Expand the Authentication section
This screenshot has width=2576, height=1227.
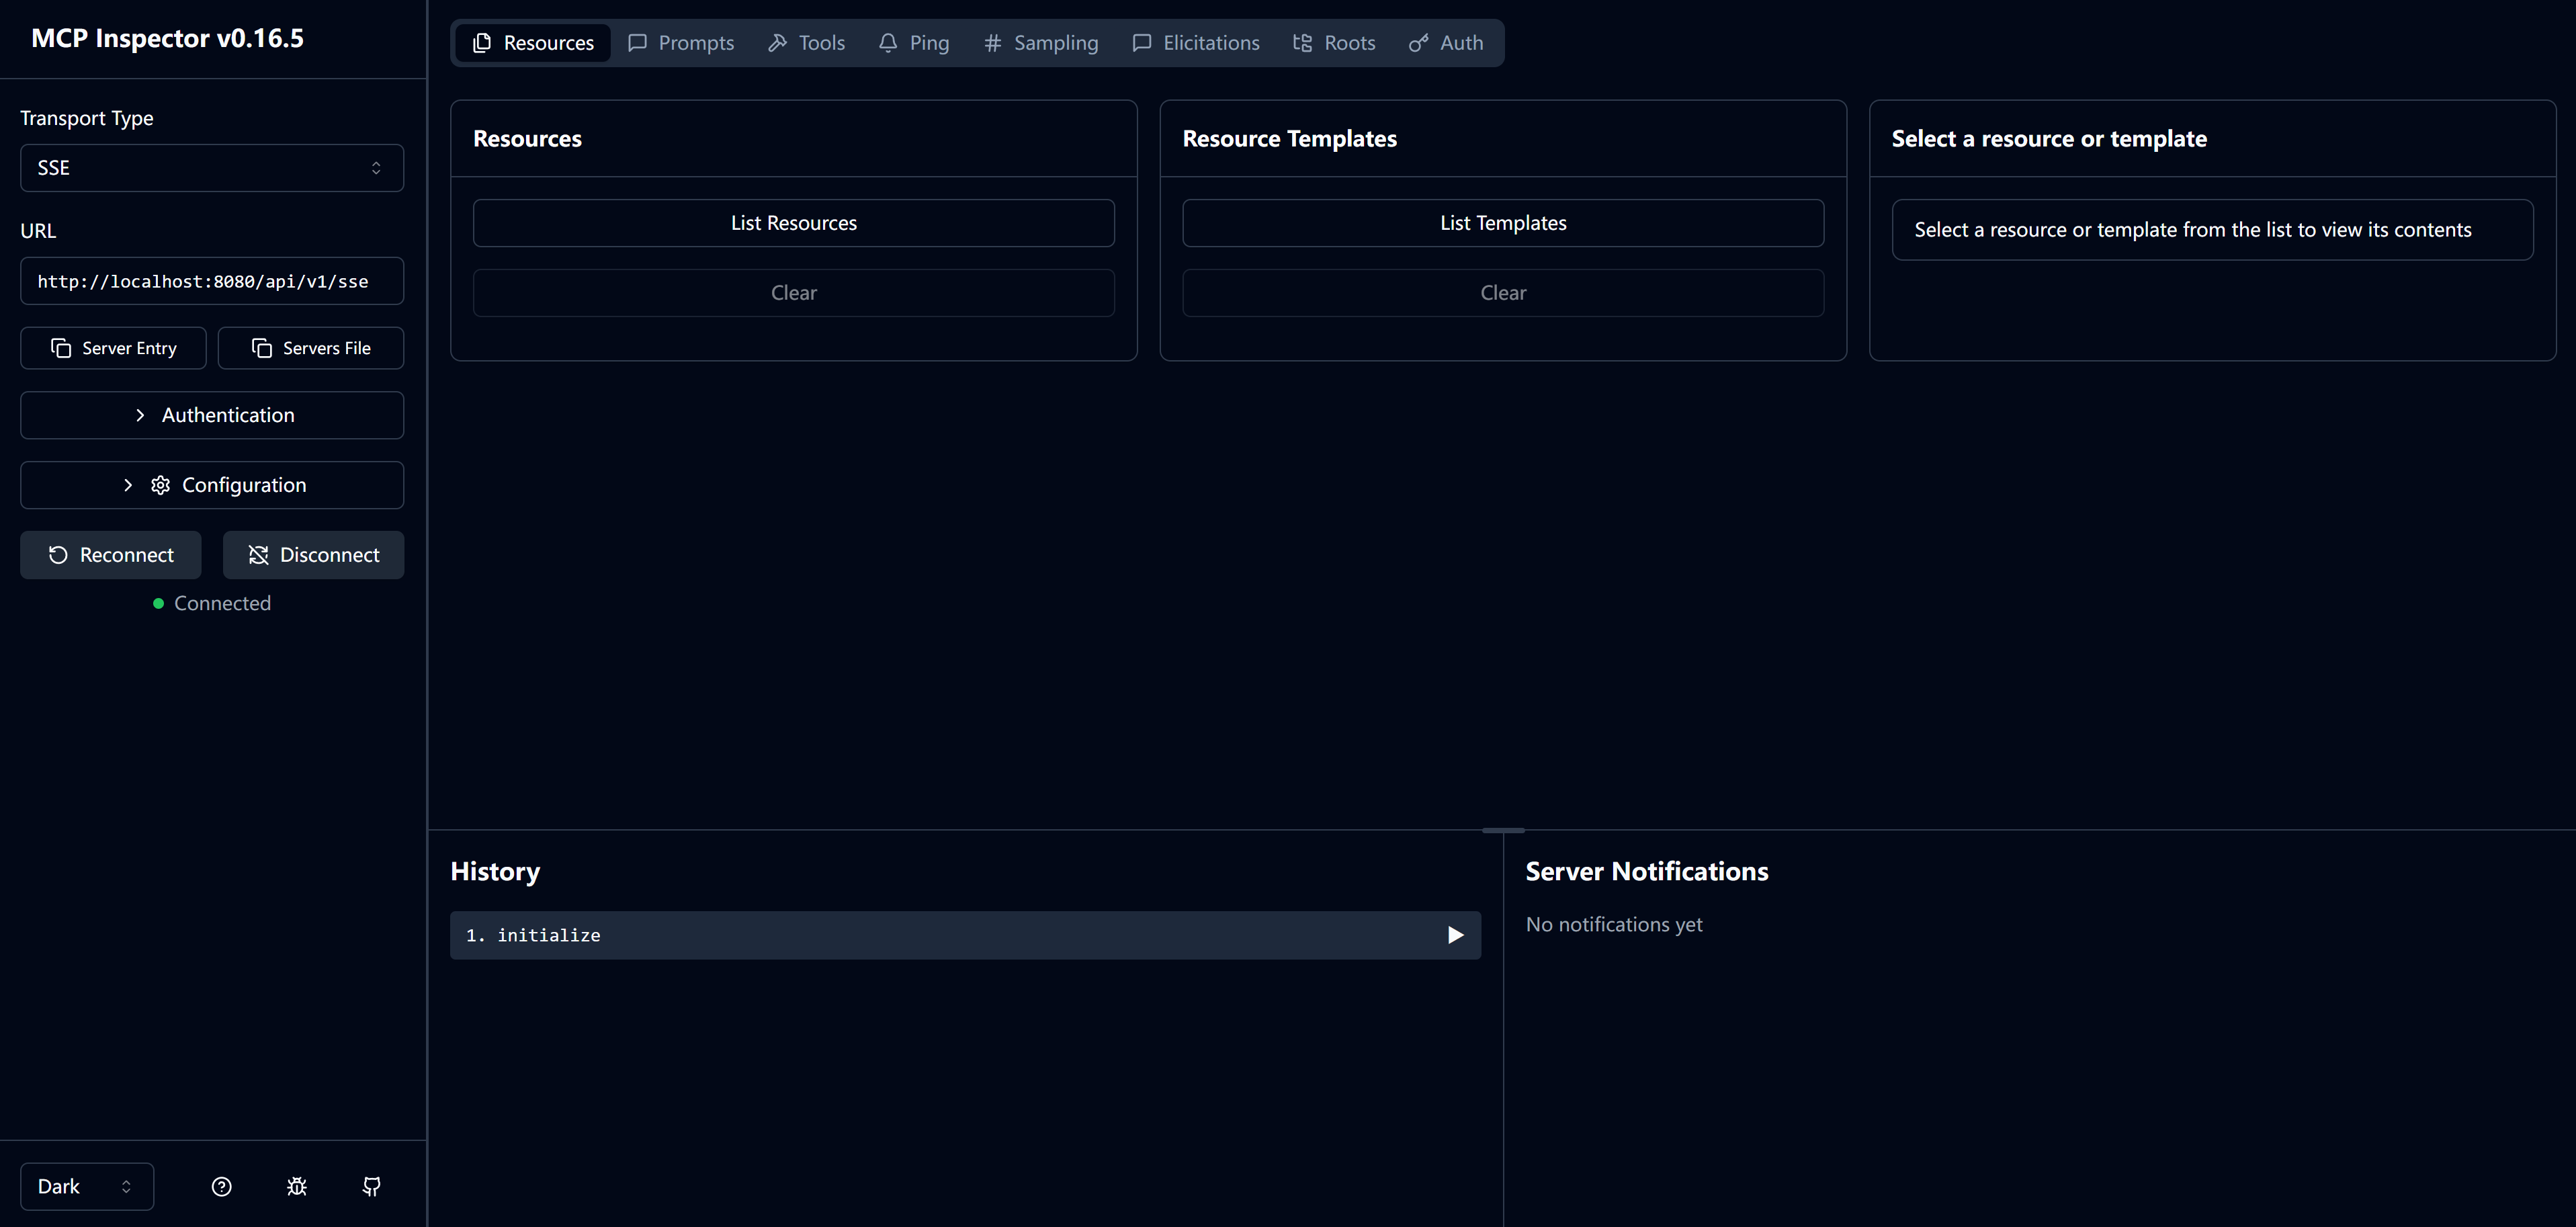[212, 415]
